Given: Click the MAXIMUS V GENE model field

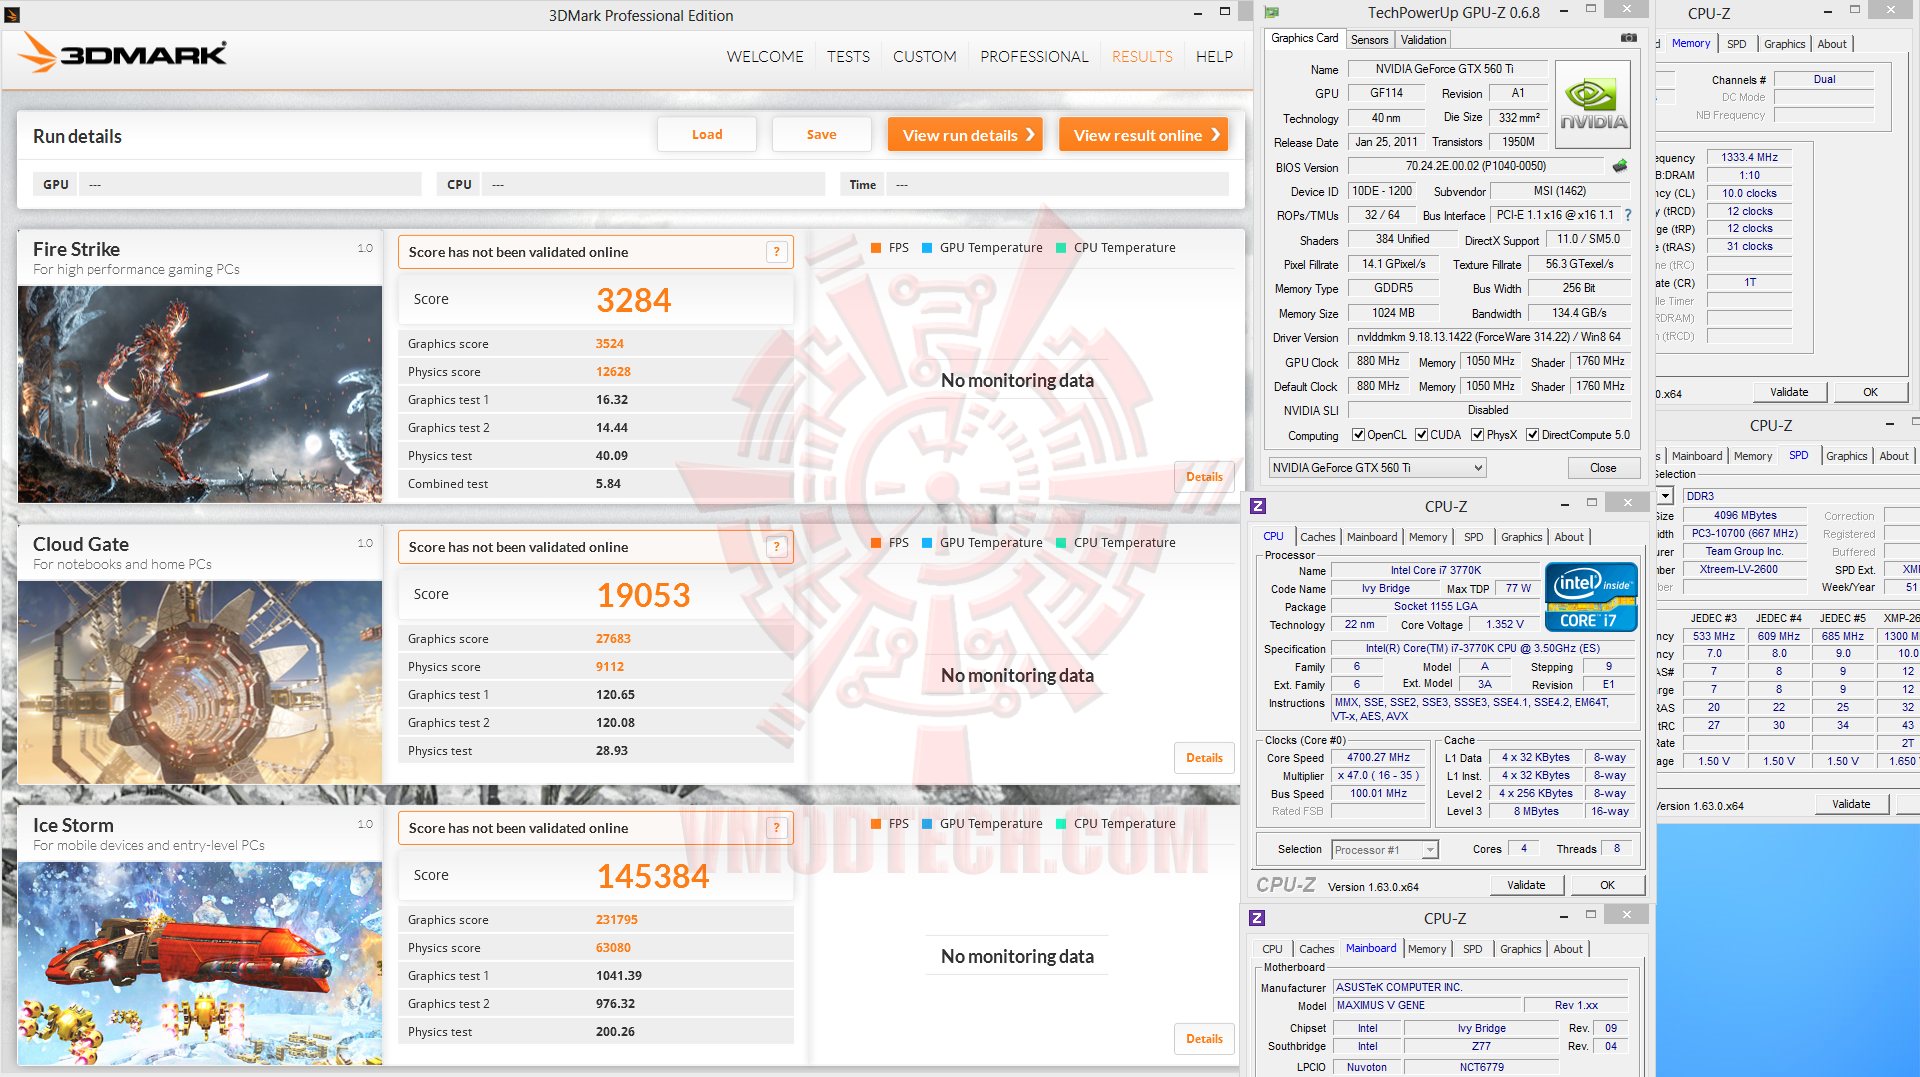Looking at the screenshot, I should click(1427, 1006).
